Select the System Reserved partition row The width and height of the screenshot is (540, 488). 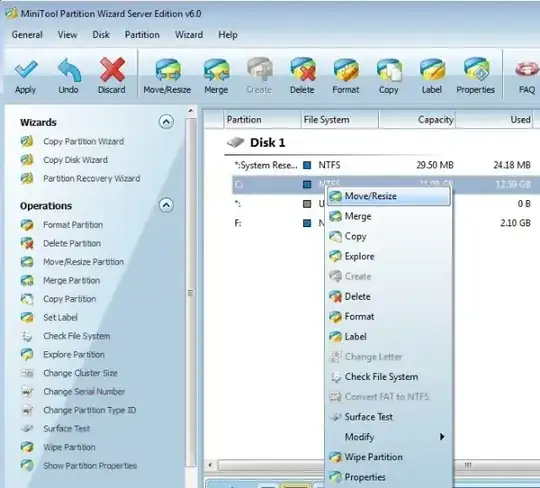click(x=382, y=165)
